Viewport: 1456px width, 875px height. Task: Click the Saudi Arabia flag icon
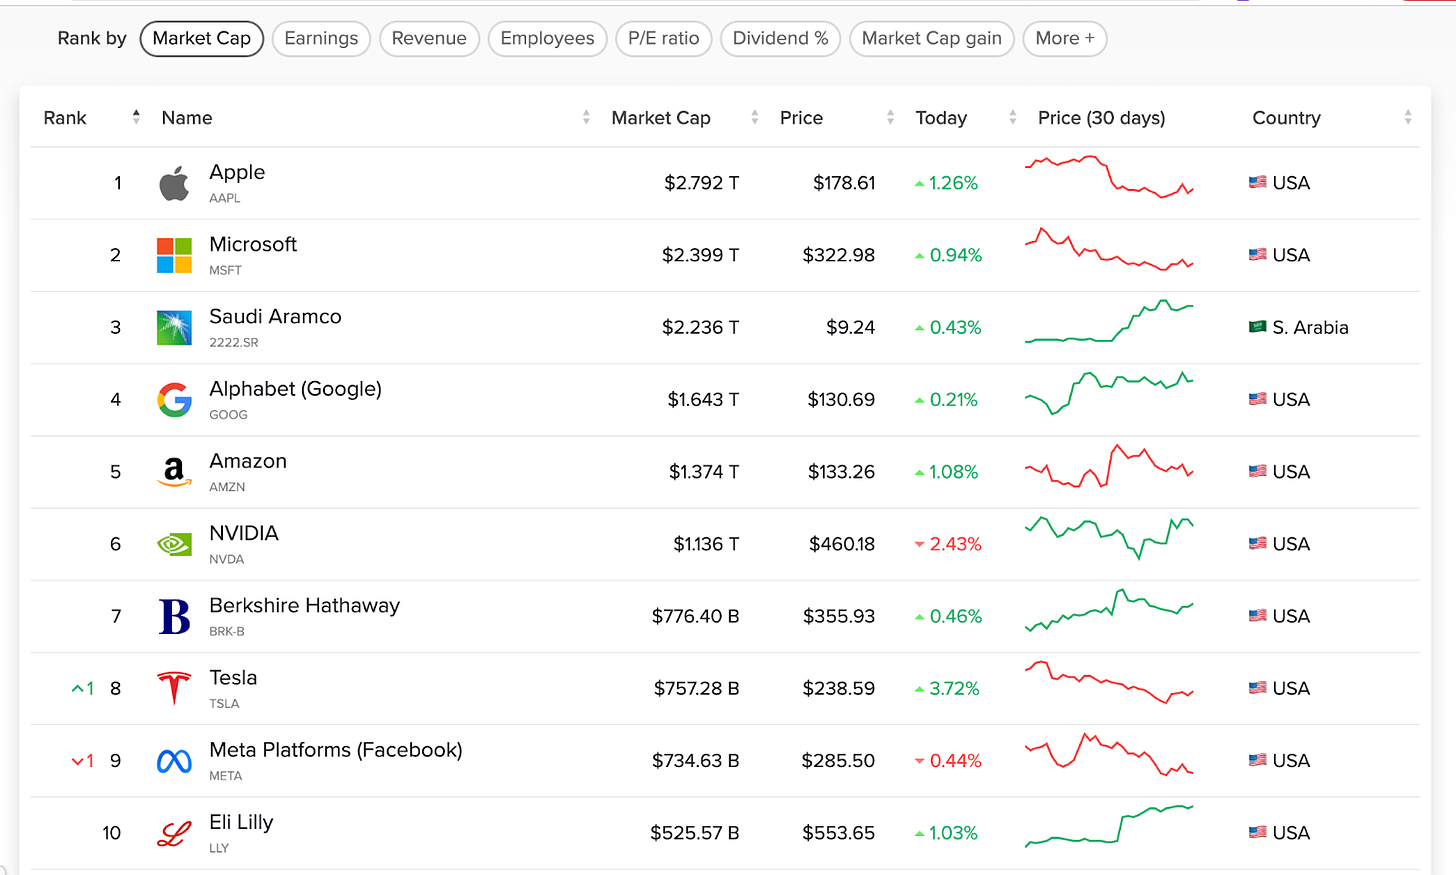(1258, 326)
